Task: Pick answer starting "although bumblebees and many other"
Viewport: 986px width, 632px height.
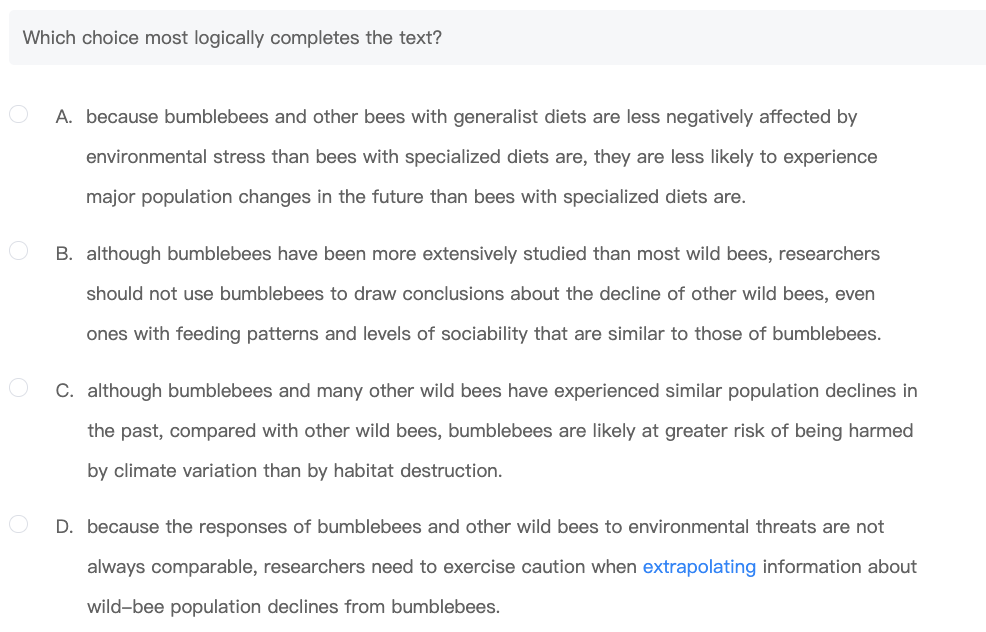Action: coord(502,390)
